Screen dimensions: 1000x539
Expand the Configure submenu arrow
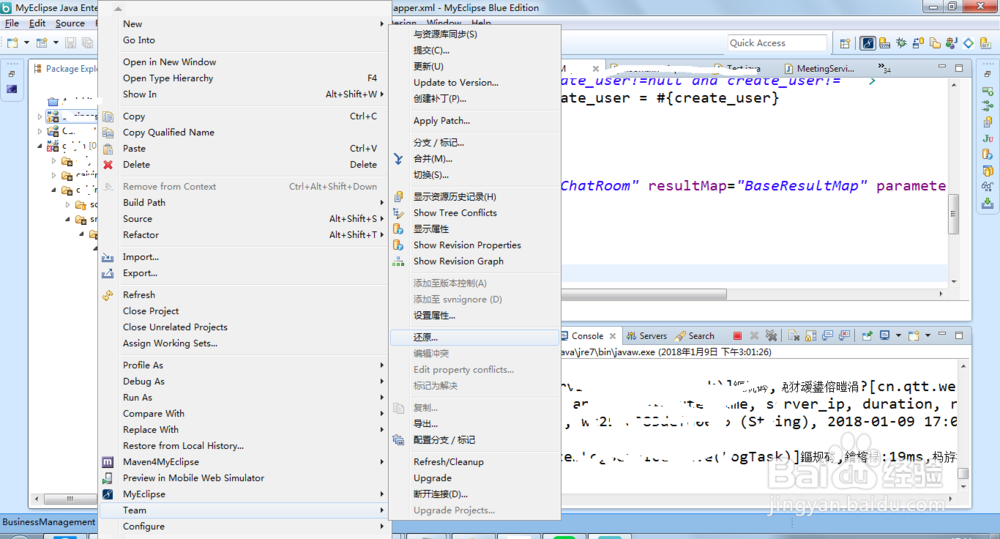coord(382,527)
